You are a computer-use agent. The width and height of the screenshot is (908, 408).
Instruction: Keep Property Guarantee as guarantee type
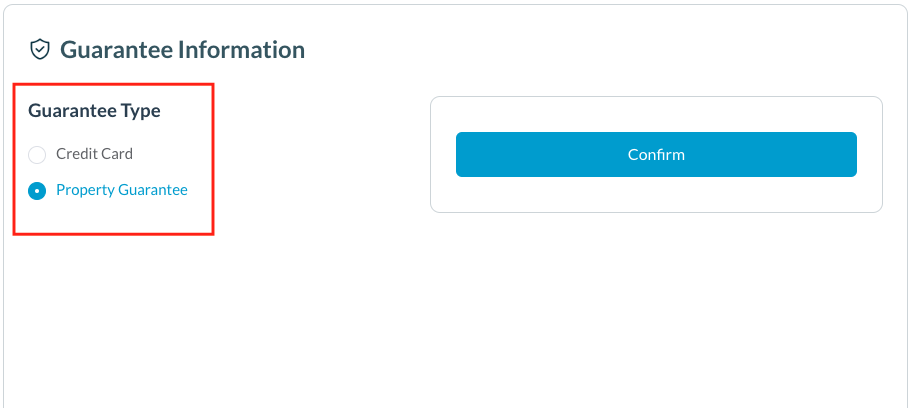click(37, 190)
